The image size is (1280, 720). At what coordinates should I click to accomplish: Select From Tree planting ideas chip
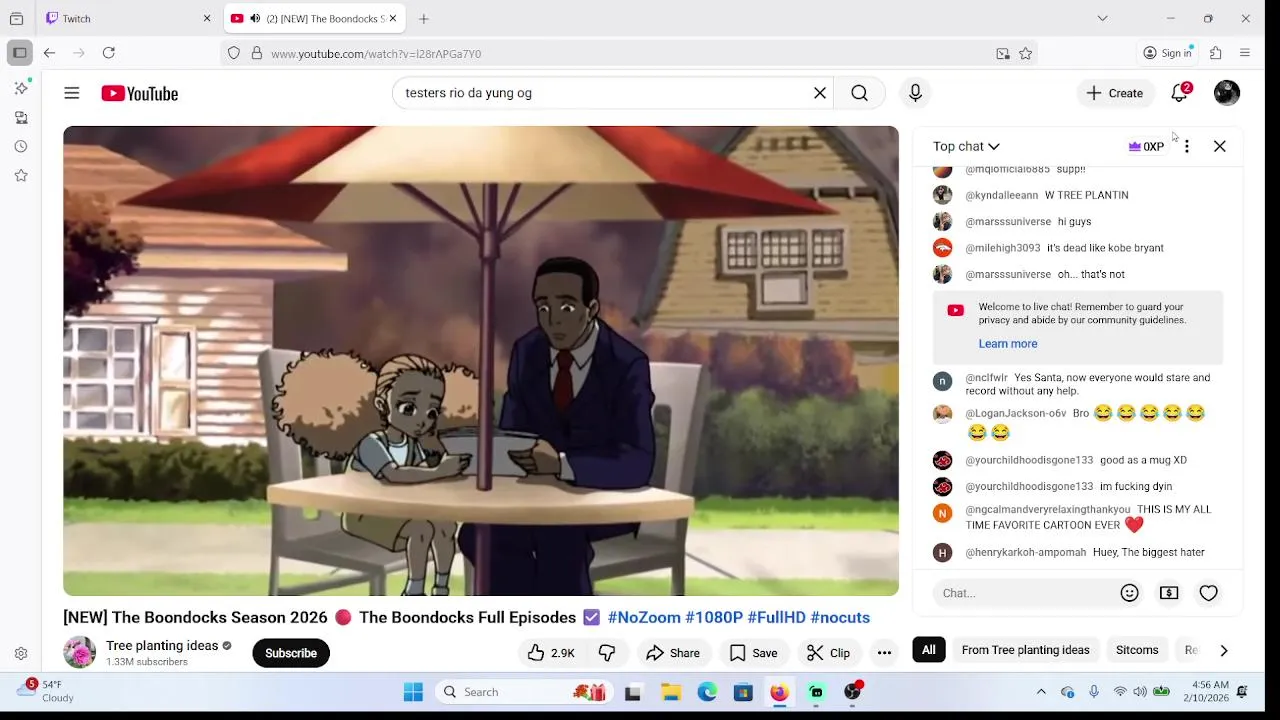(x=1025, y=650)
